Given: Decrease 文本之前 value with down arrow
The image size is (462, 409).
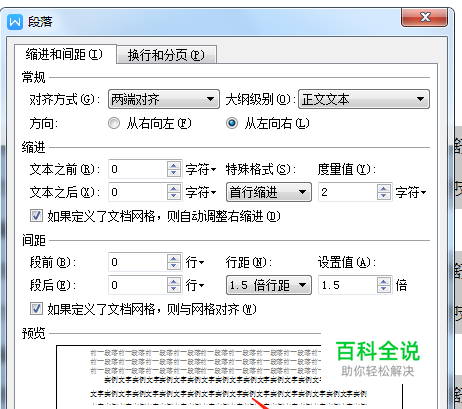Looking at the screenshot, I should [x=174, y=174].
